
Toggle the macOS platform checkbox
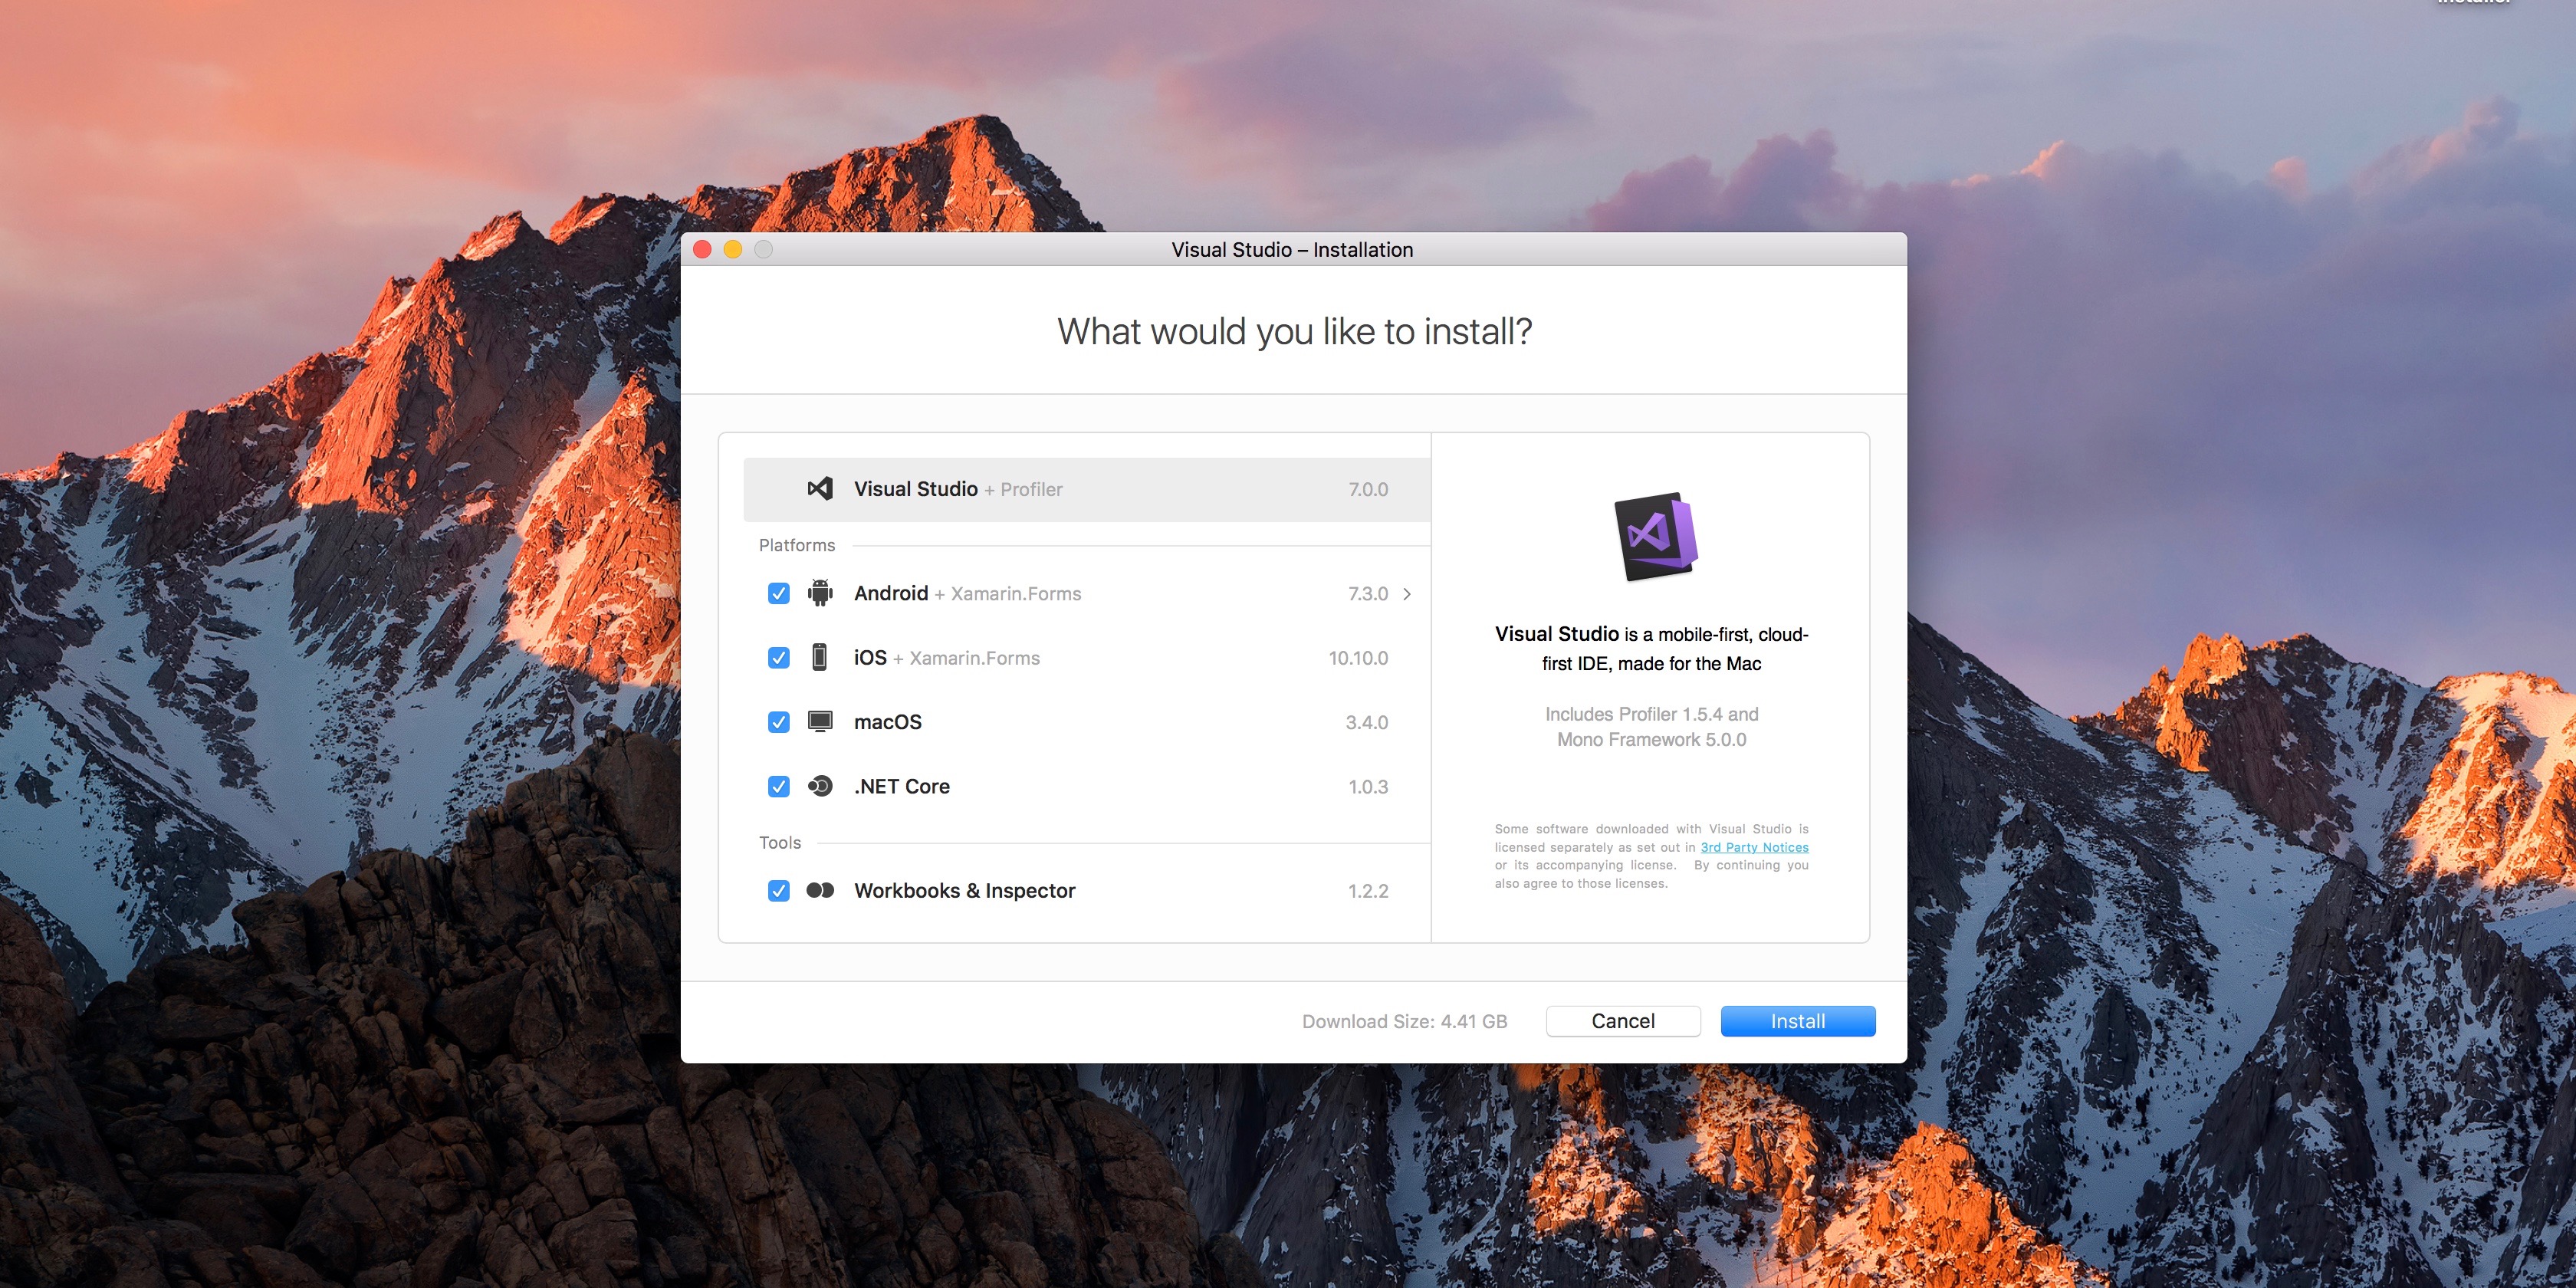click(778, 721)
